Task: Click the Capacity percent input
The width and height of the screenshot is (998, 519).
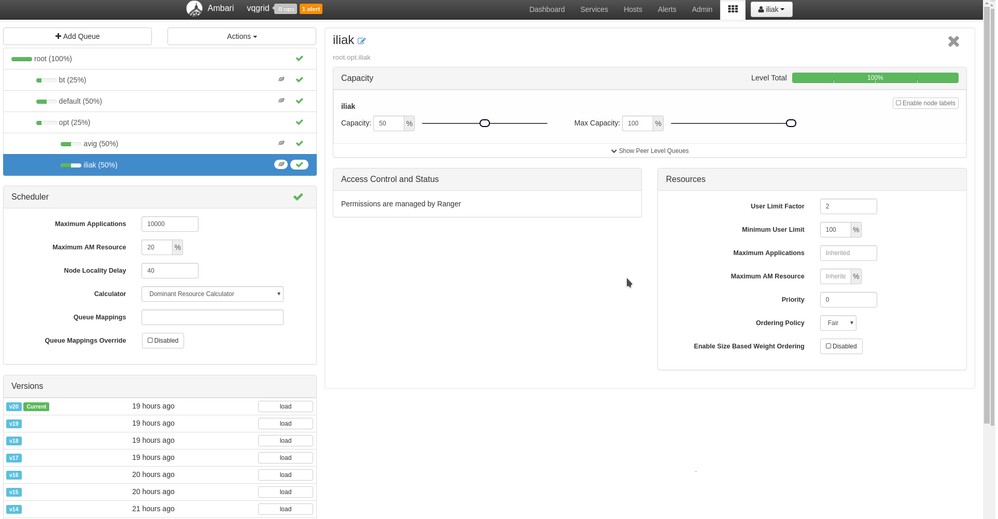Action: (x=388, y=123)
